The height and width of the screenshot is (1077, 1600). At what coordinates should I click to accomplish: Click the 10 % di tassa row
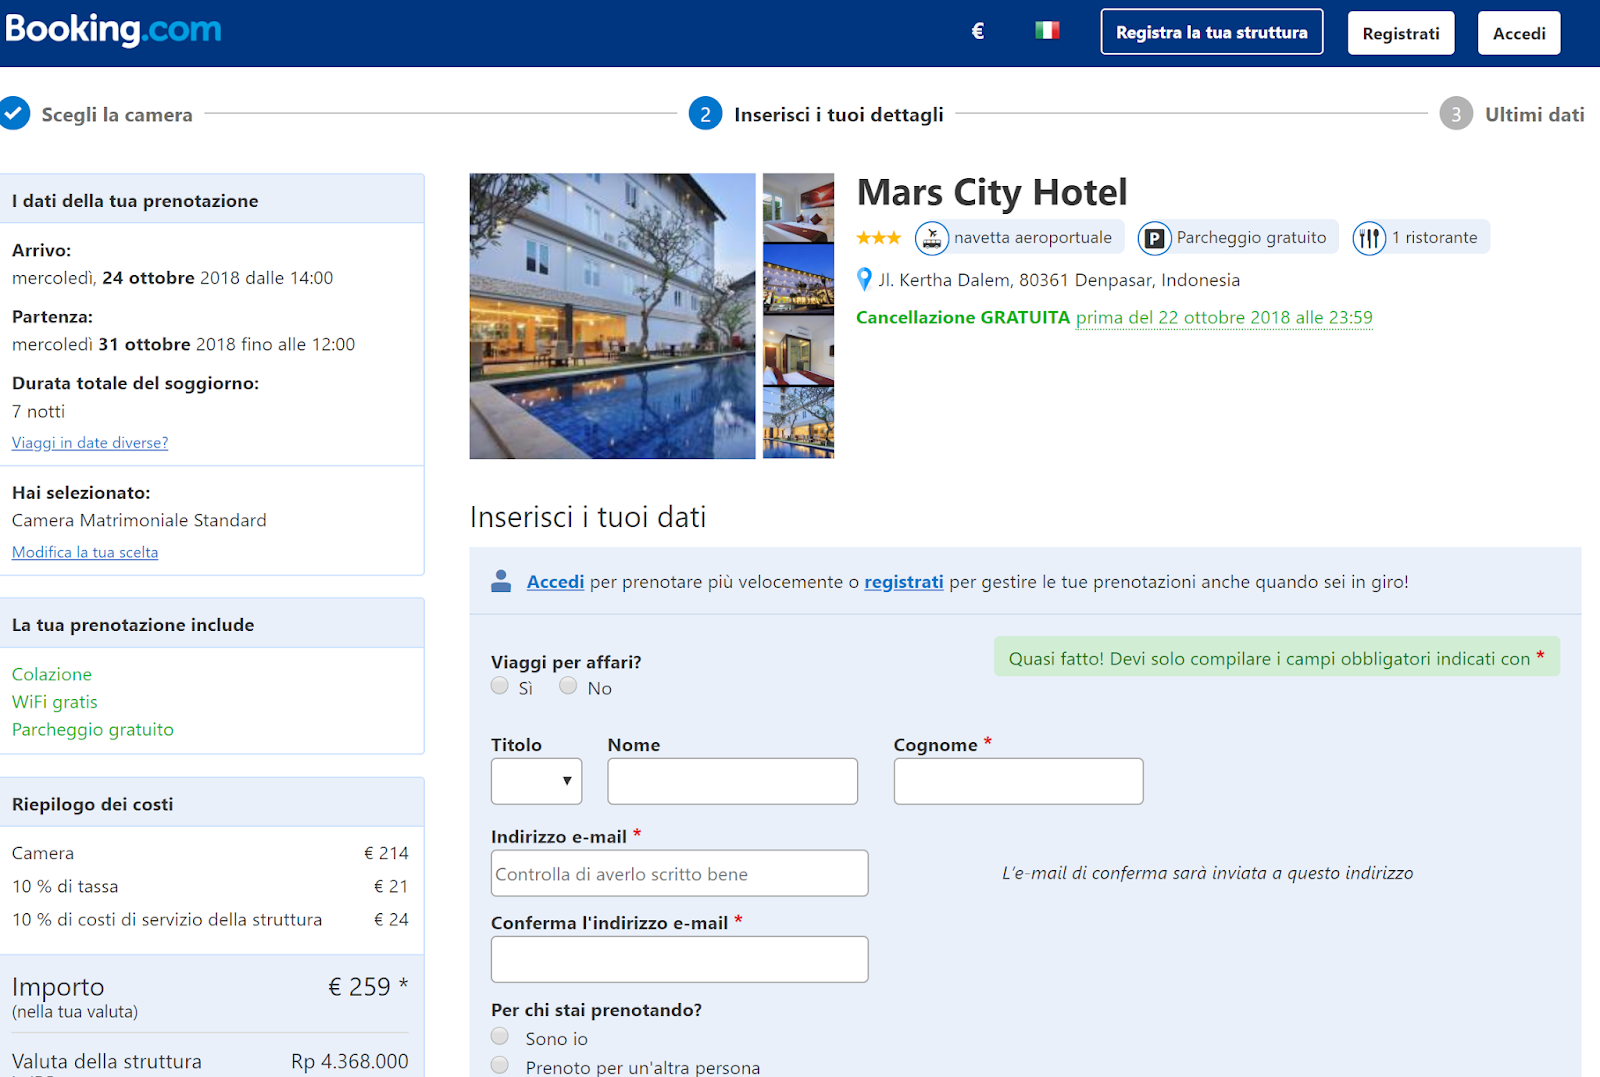[x=210, y=886]
